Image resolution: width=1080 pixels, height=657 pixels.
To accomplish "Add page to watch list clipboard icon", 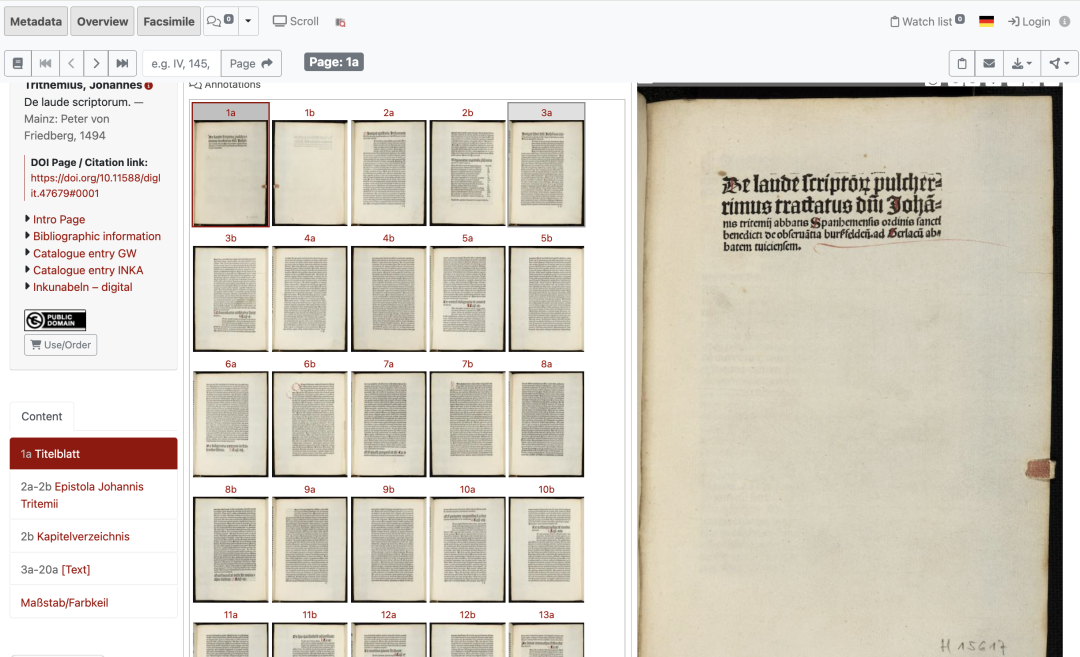I will point(962,63).
